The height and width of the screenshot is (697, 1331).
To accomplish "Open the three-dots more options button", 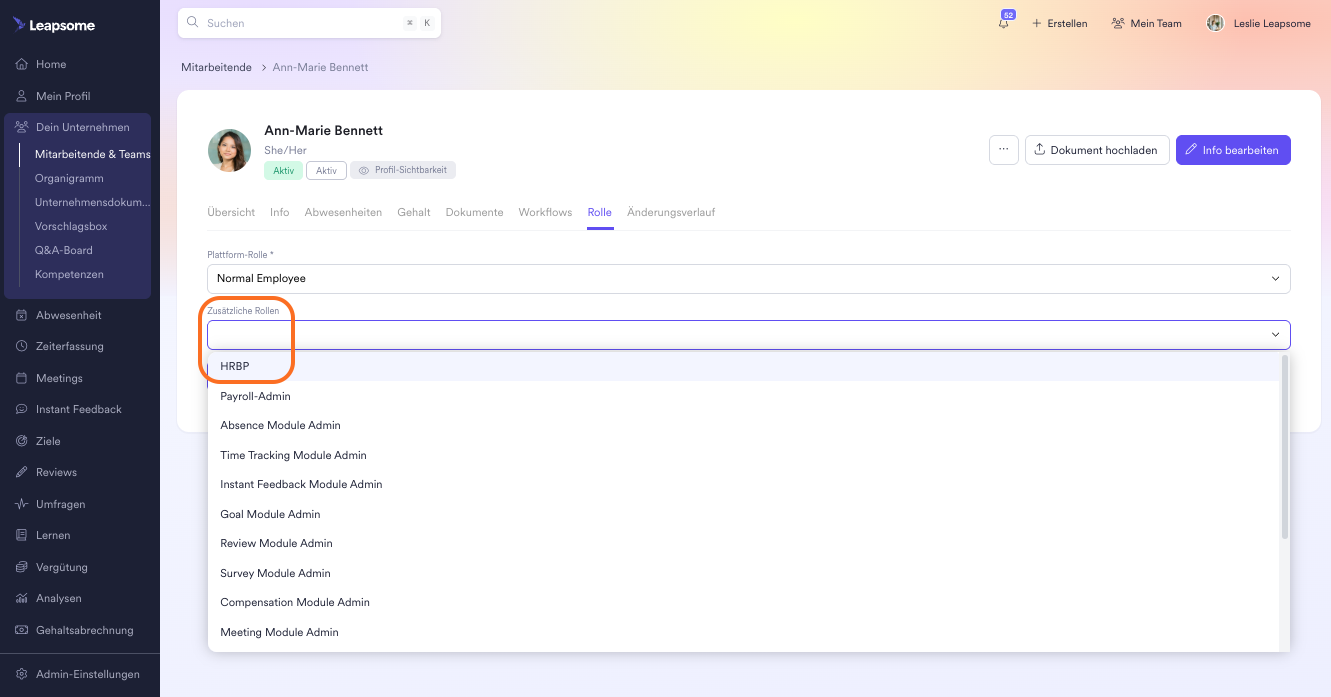I will [x=1003, y=150].
